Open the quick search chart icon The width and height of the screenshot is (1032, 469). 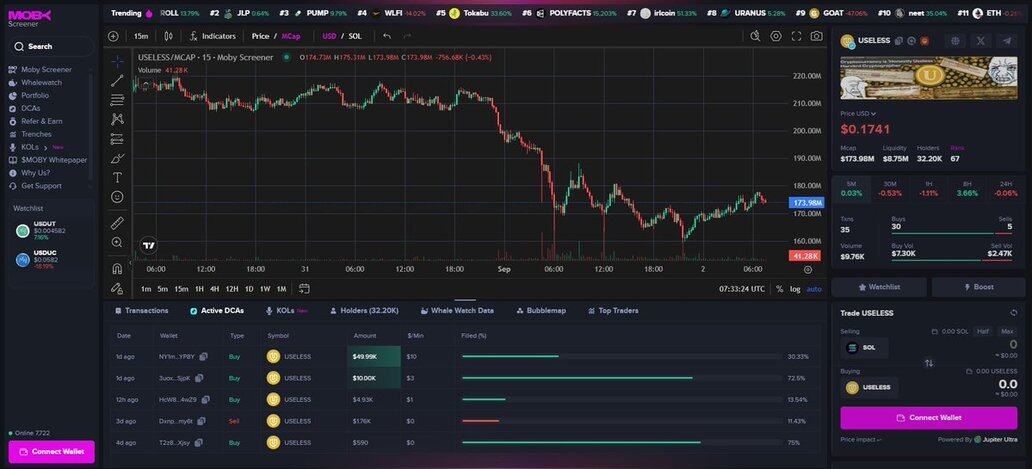[x=756, y=36]
